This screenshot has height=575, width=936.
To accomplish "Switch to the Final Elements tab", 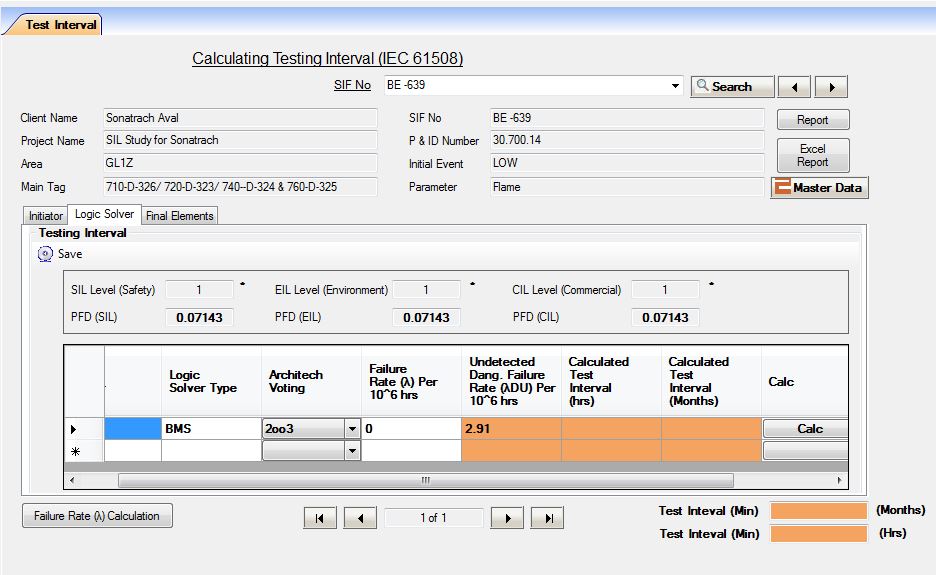I will pyautogui.click(x=179, y=216).
